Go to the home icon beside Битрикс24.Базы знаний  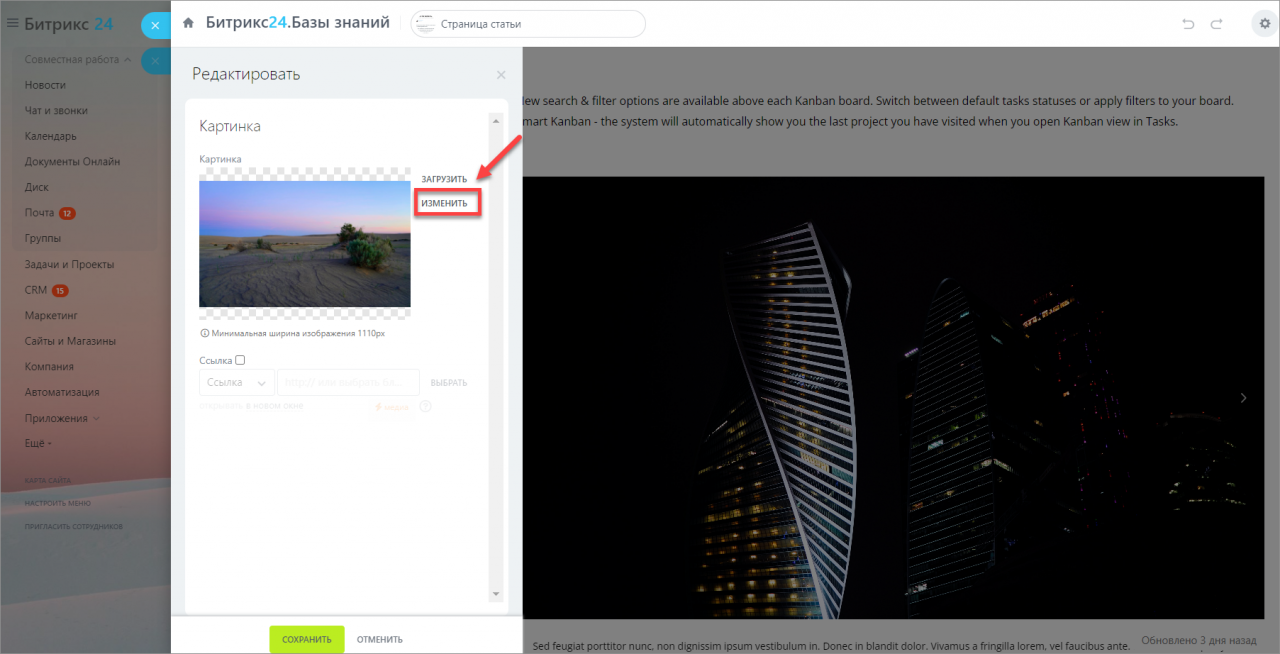[x=188, y=23]
